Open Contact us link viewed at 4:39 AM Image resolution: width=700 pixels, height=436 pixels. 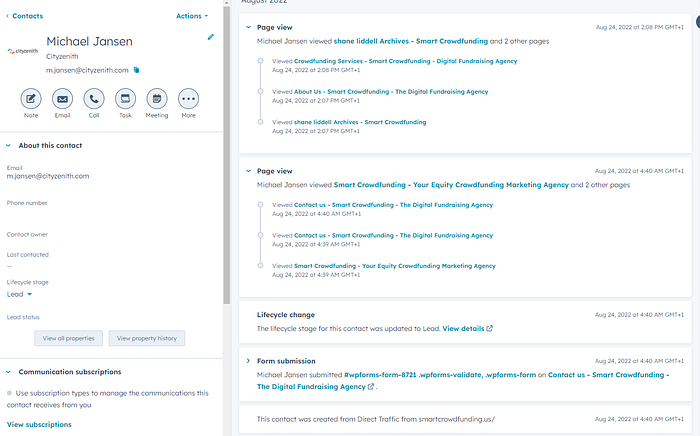(393, 235)
